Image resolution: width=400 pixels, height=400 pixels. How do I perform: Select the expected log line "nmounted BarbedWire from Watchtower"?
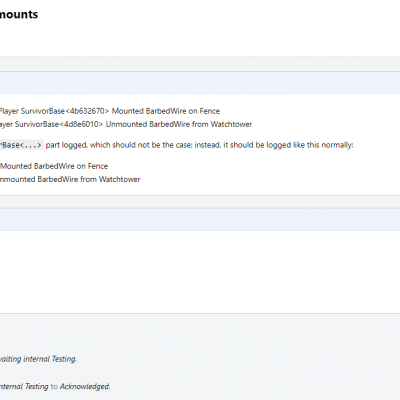pos(70,179)
